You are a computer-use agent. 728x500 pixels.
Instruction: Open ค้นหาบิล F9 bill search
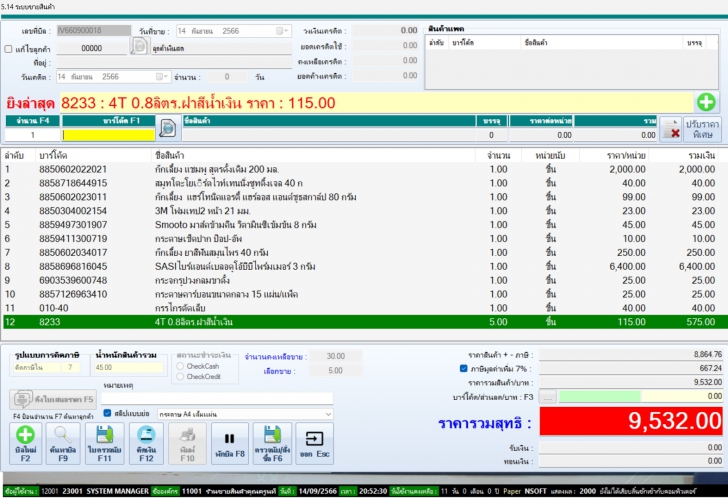tap(63, 443)
